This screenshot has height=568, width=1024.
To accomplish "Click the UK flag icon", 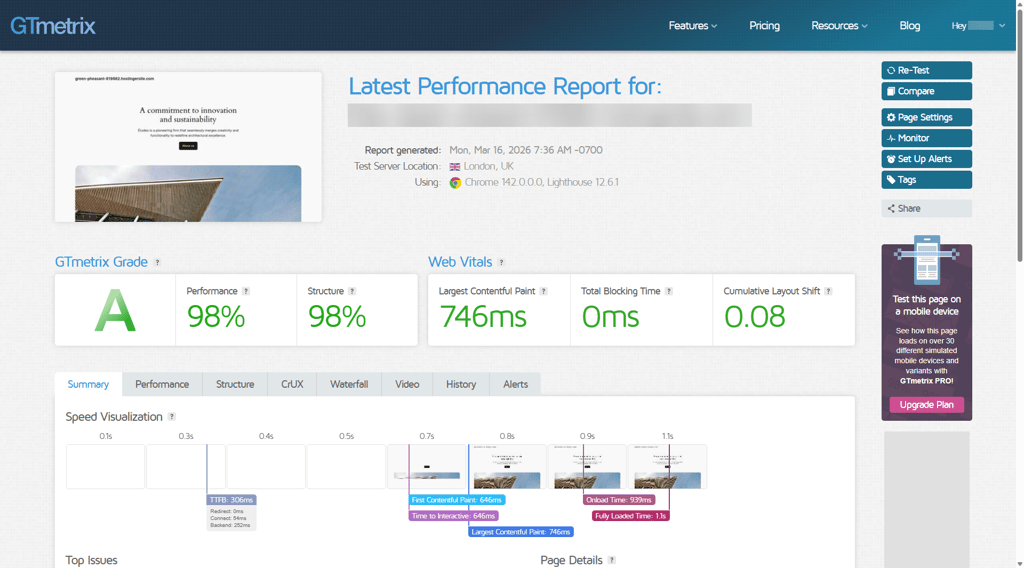I will tap(455, 166).
